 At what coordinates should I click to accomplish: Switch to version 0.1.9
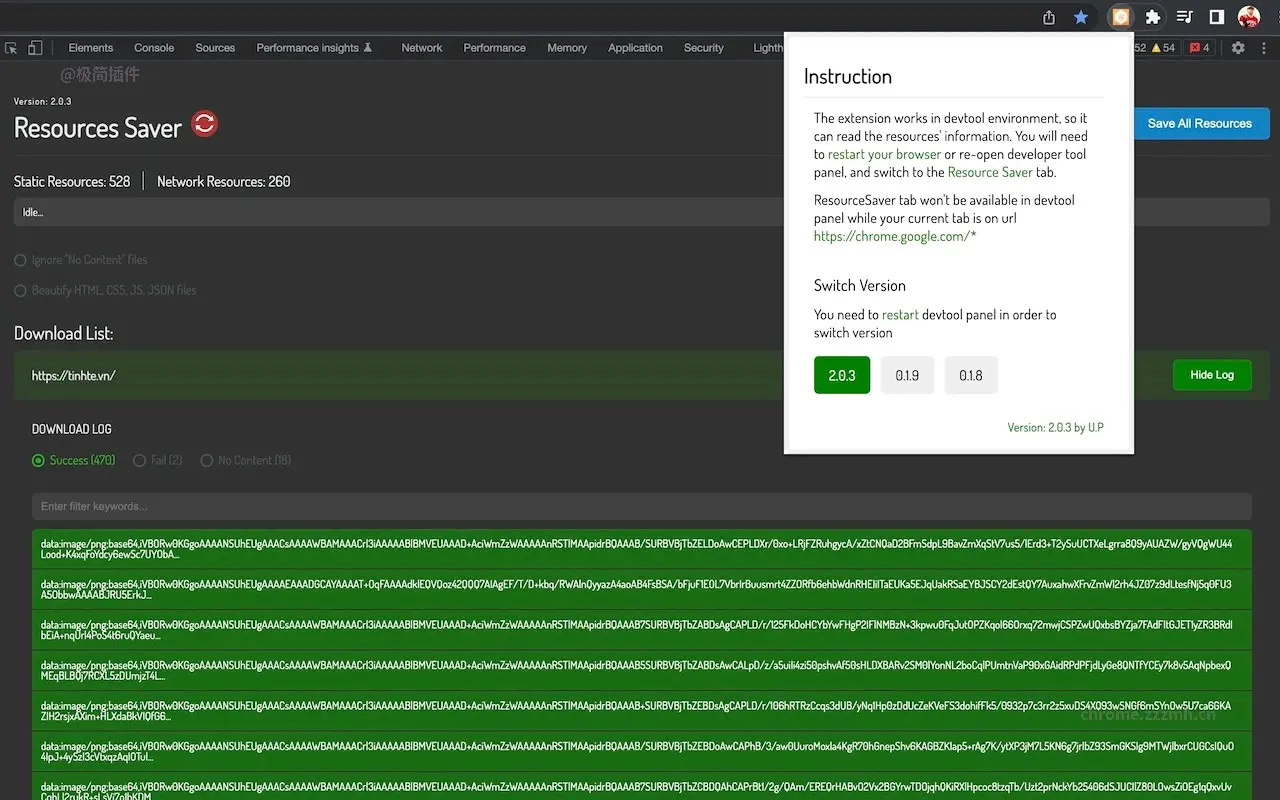coord(907,376)
